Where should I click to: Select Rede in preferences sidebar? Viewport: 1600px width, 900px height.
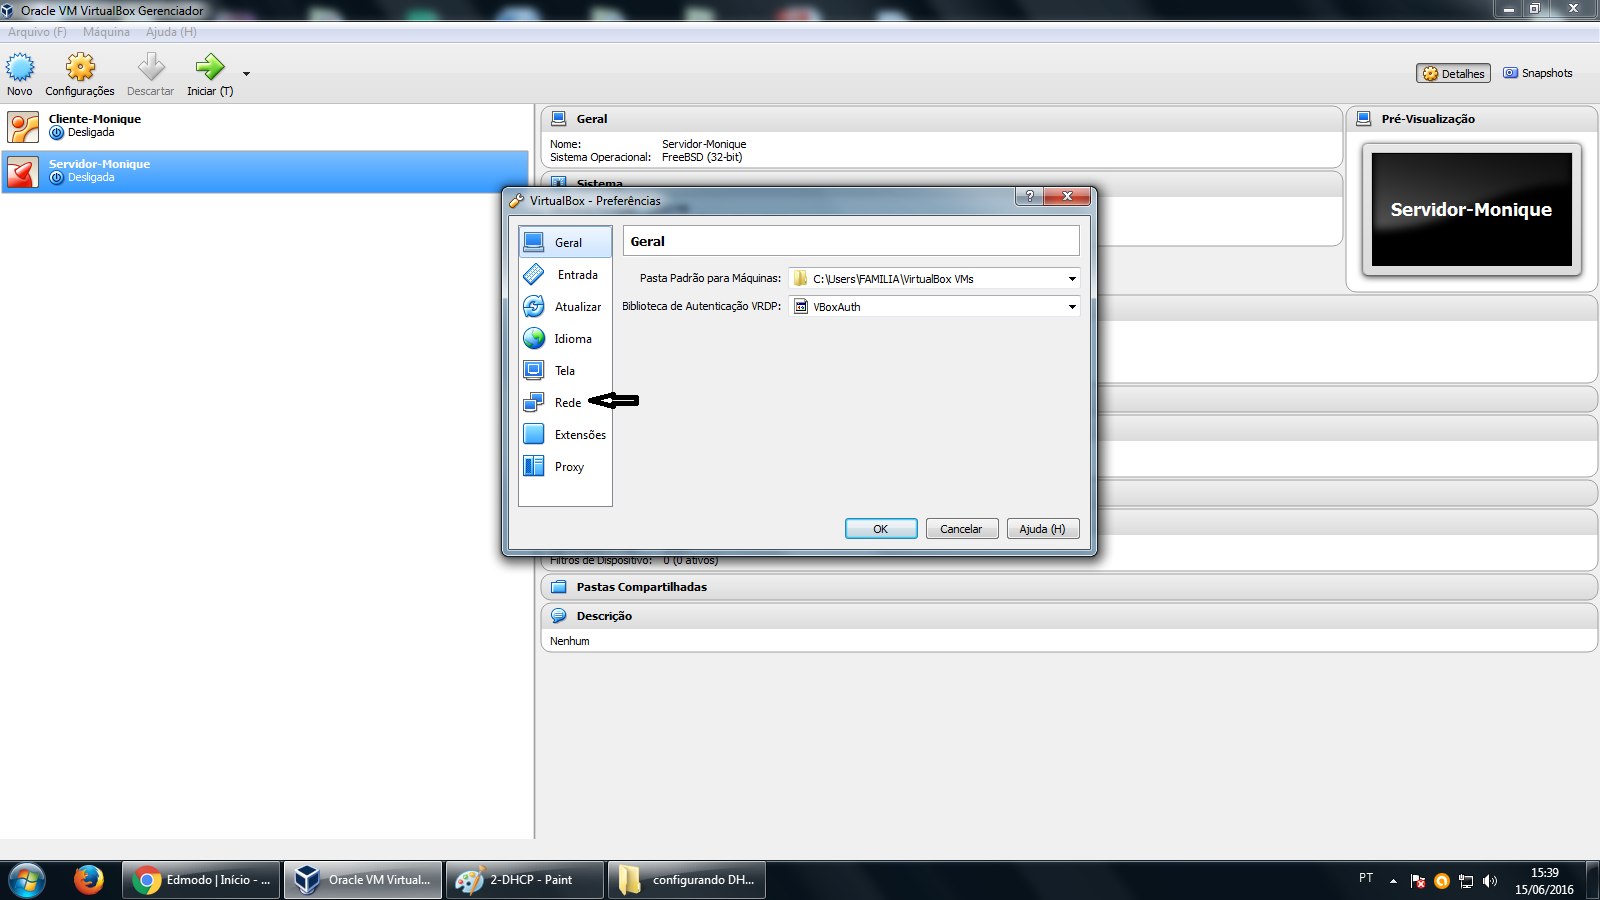pyautogui.click(x=565, y=402)
